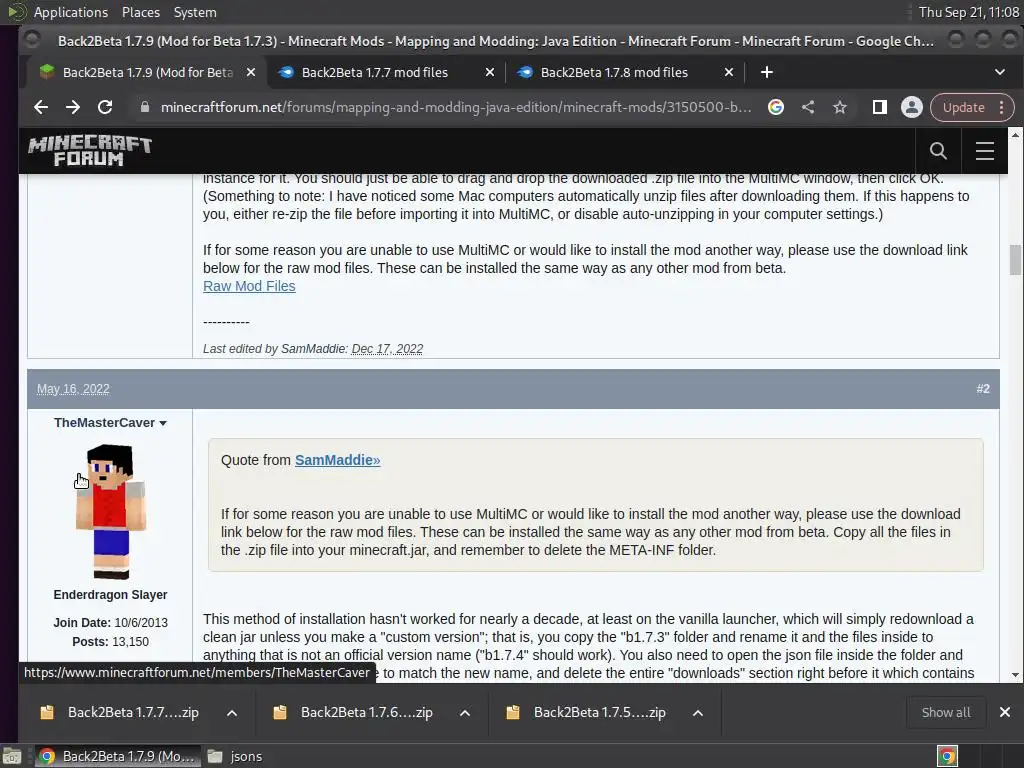1024x768 pixels.
Task: Select the Back2Beta 1.7.9 forum tab
Action: point(148,72)
